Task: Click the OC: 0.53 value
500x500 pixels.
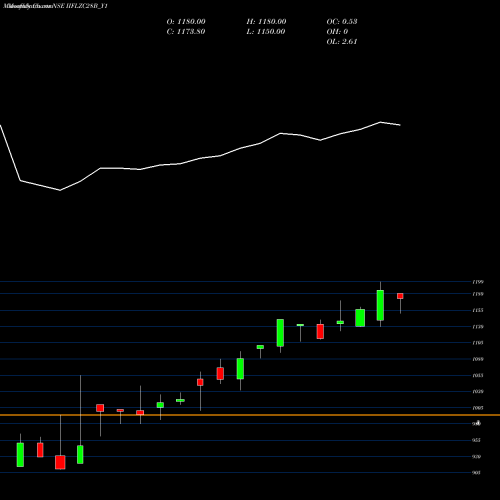Action: pyautogui.click(x=342, y=22)
